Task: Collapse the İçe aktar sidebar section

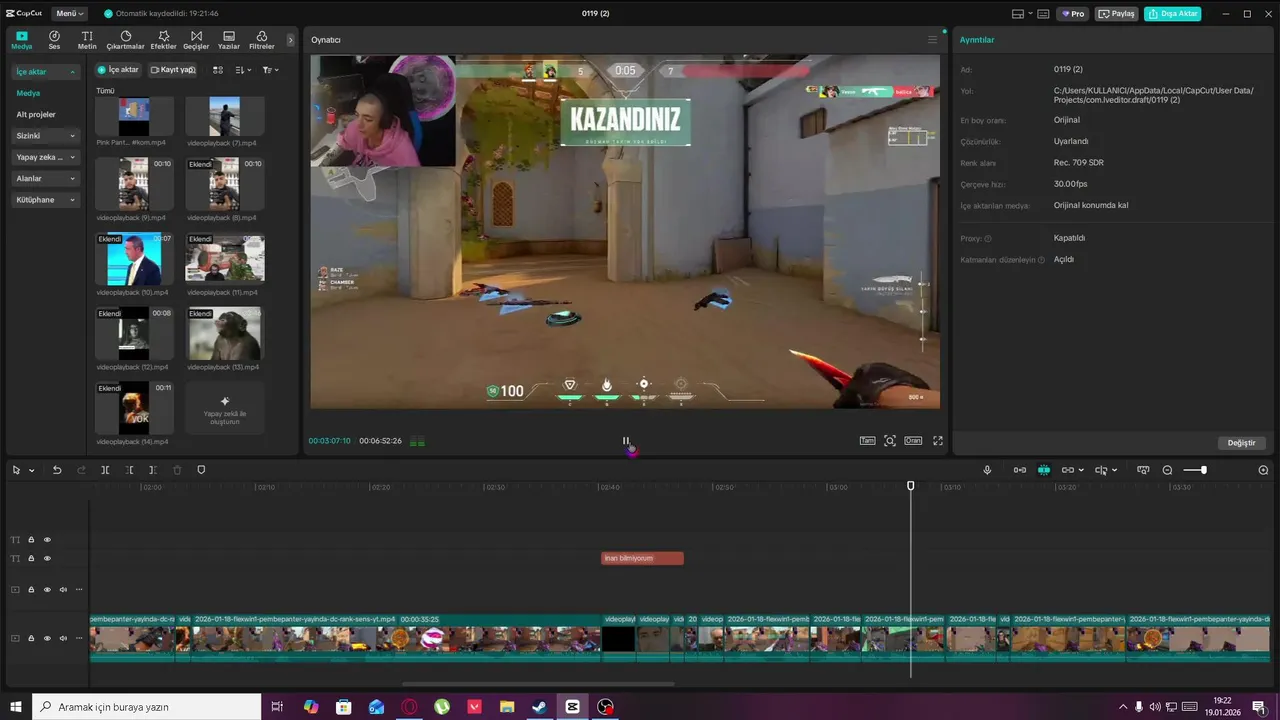Action: [46, 72]
